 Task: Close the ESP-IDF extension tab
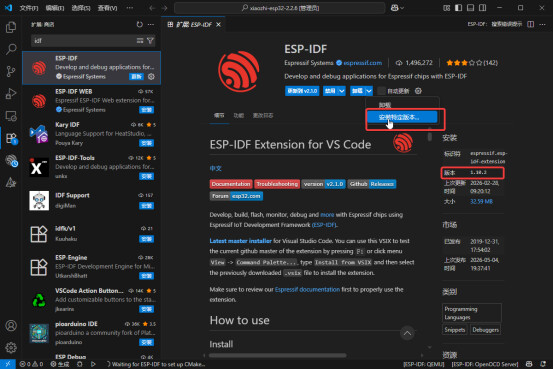coord(218,24)
